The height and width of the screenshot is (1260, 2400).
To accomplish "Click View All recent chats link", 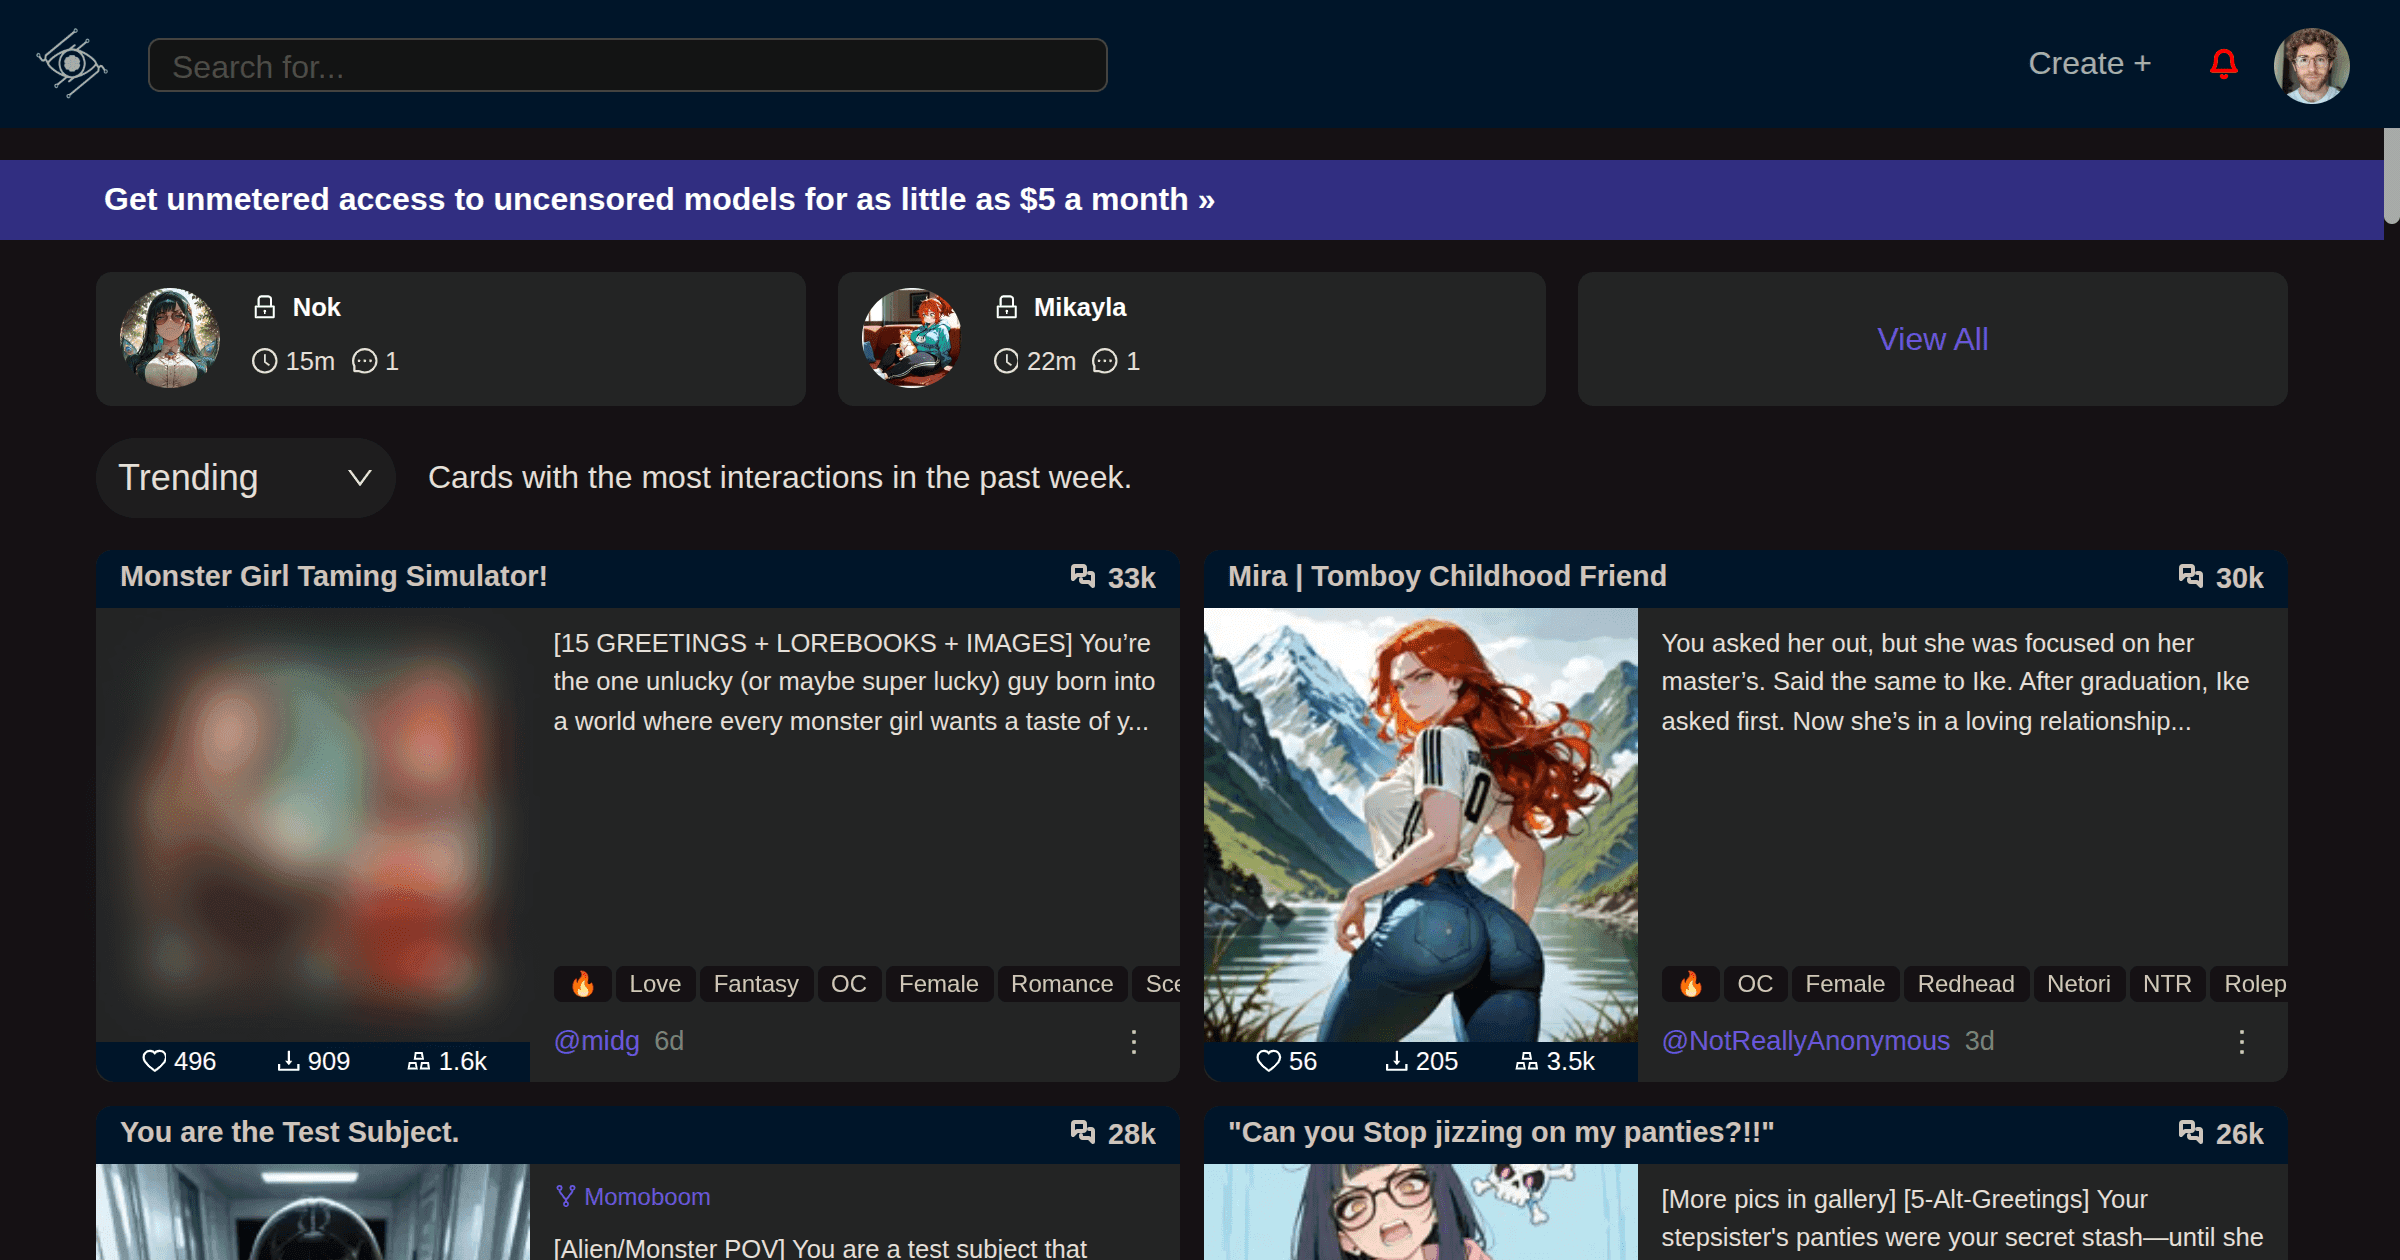I will pyautogui.click(x=1932, y=339).
